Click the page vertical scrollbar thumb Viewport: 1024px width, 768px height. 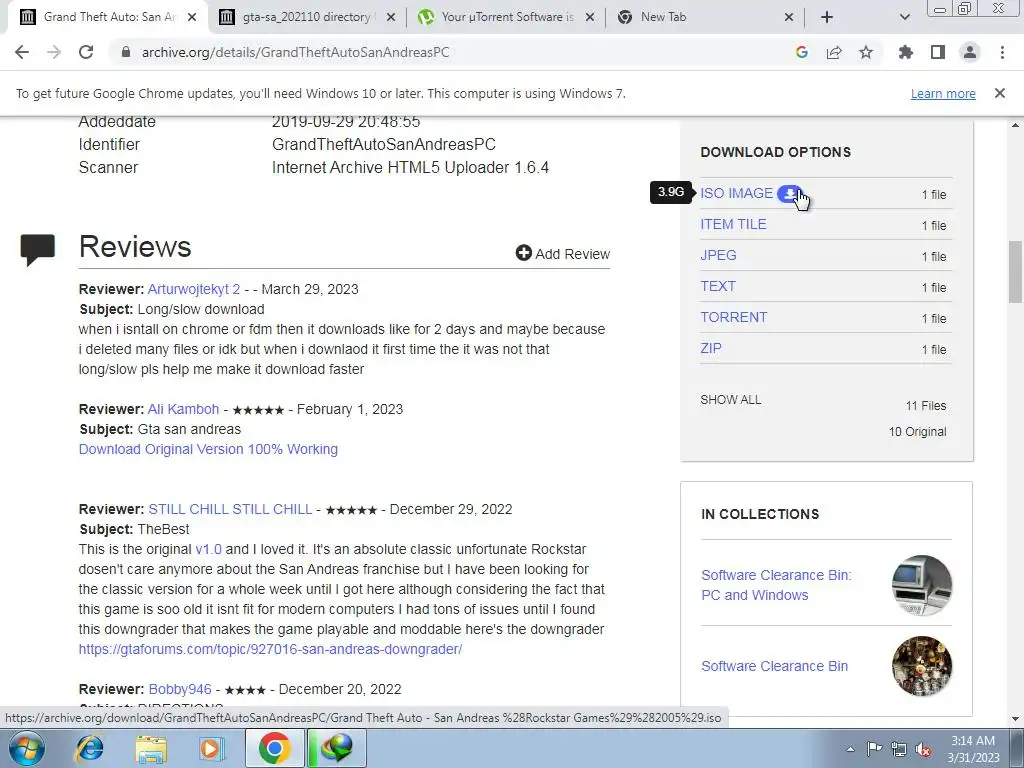[1015, 272]
